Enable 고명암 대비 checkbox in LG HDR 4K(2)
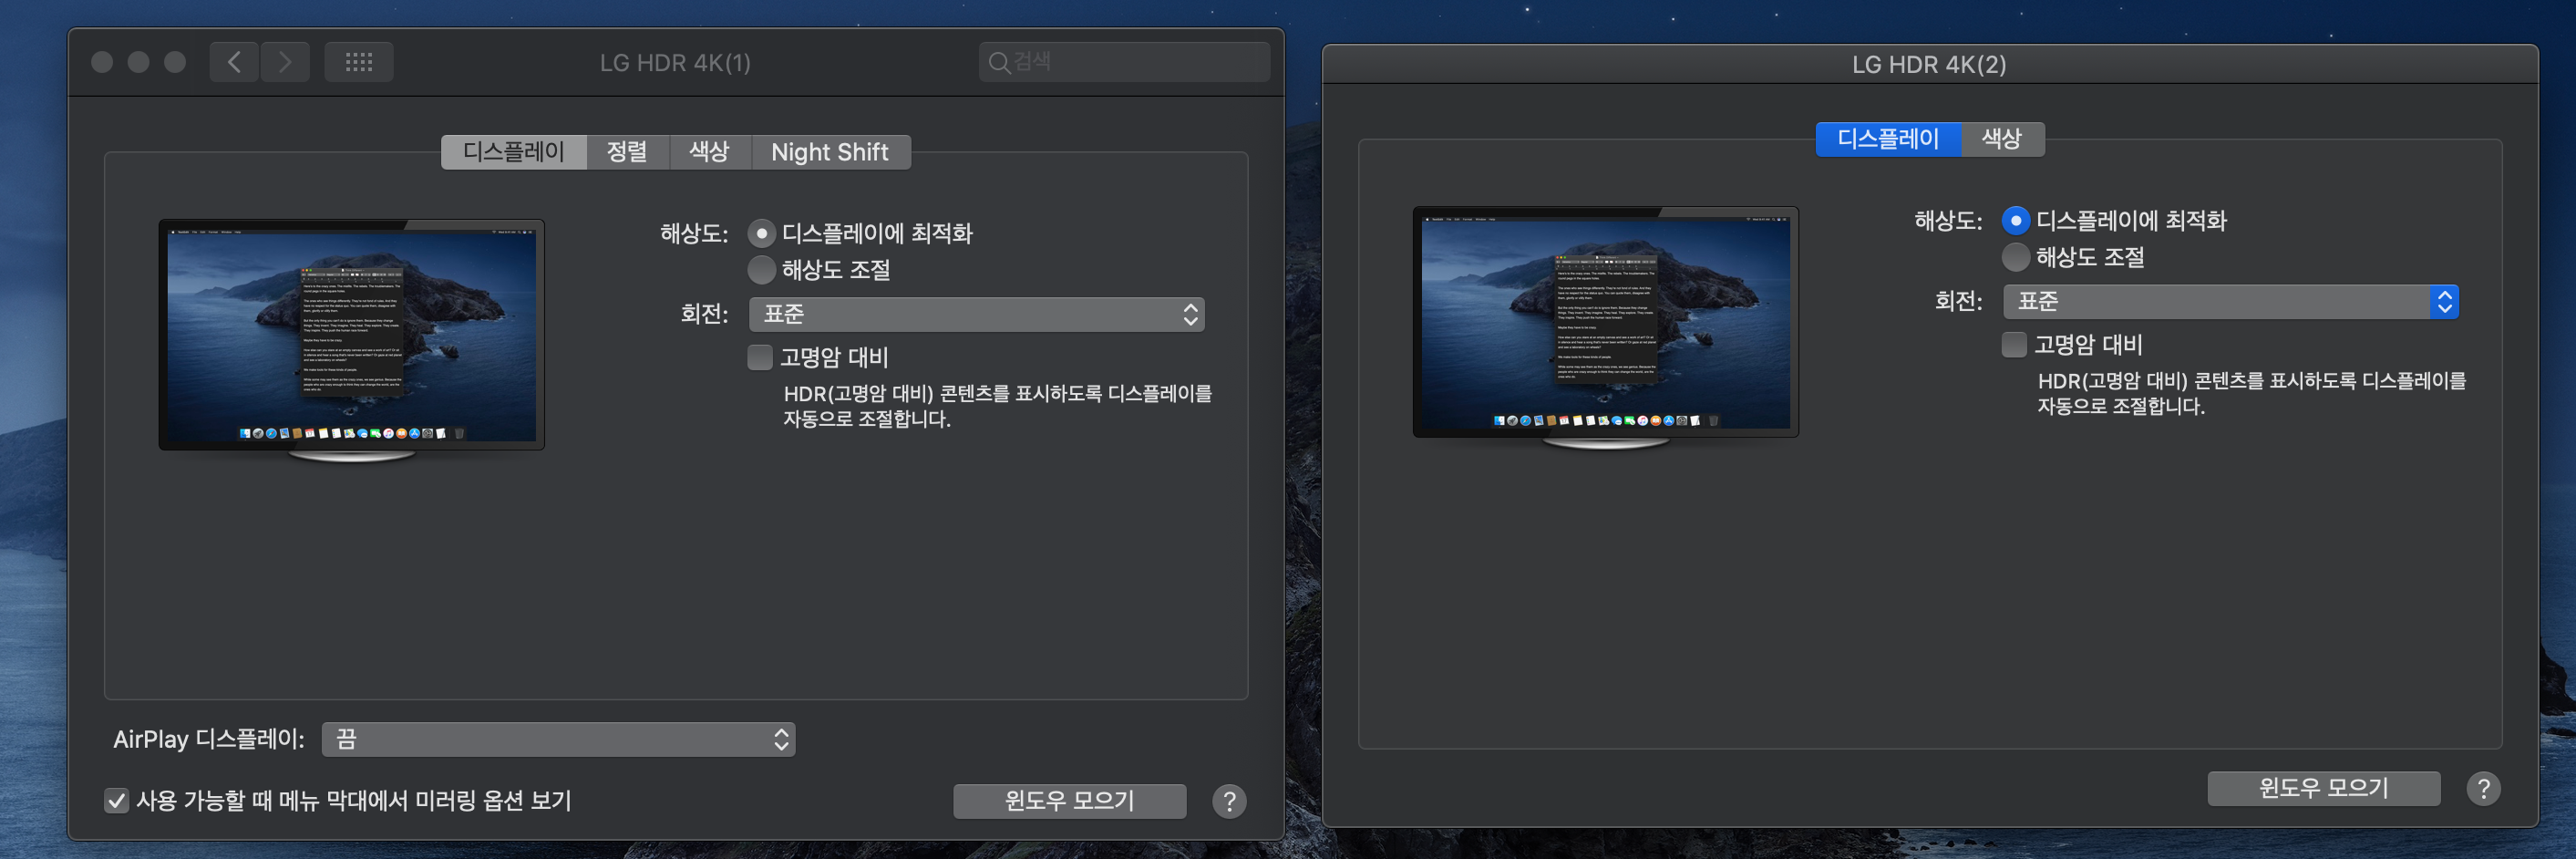Screen dimensions: 2576x859 point(2014,344)
